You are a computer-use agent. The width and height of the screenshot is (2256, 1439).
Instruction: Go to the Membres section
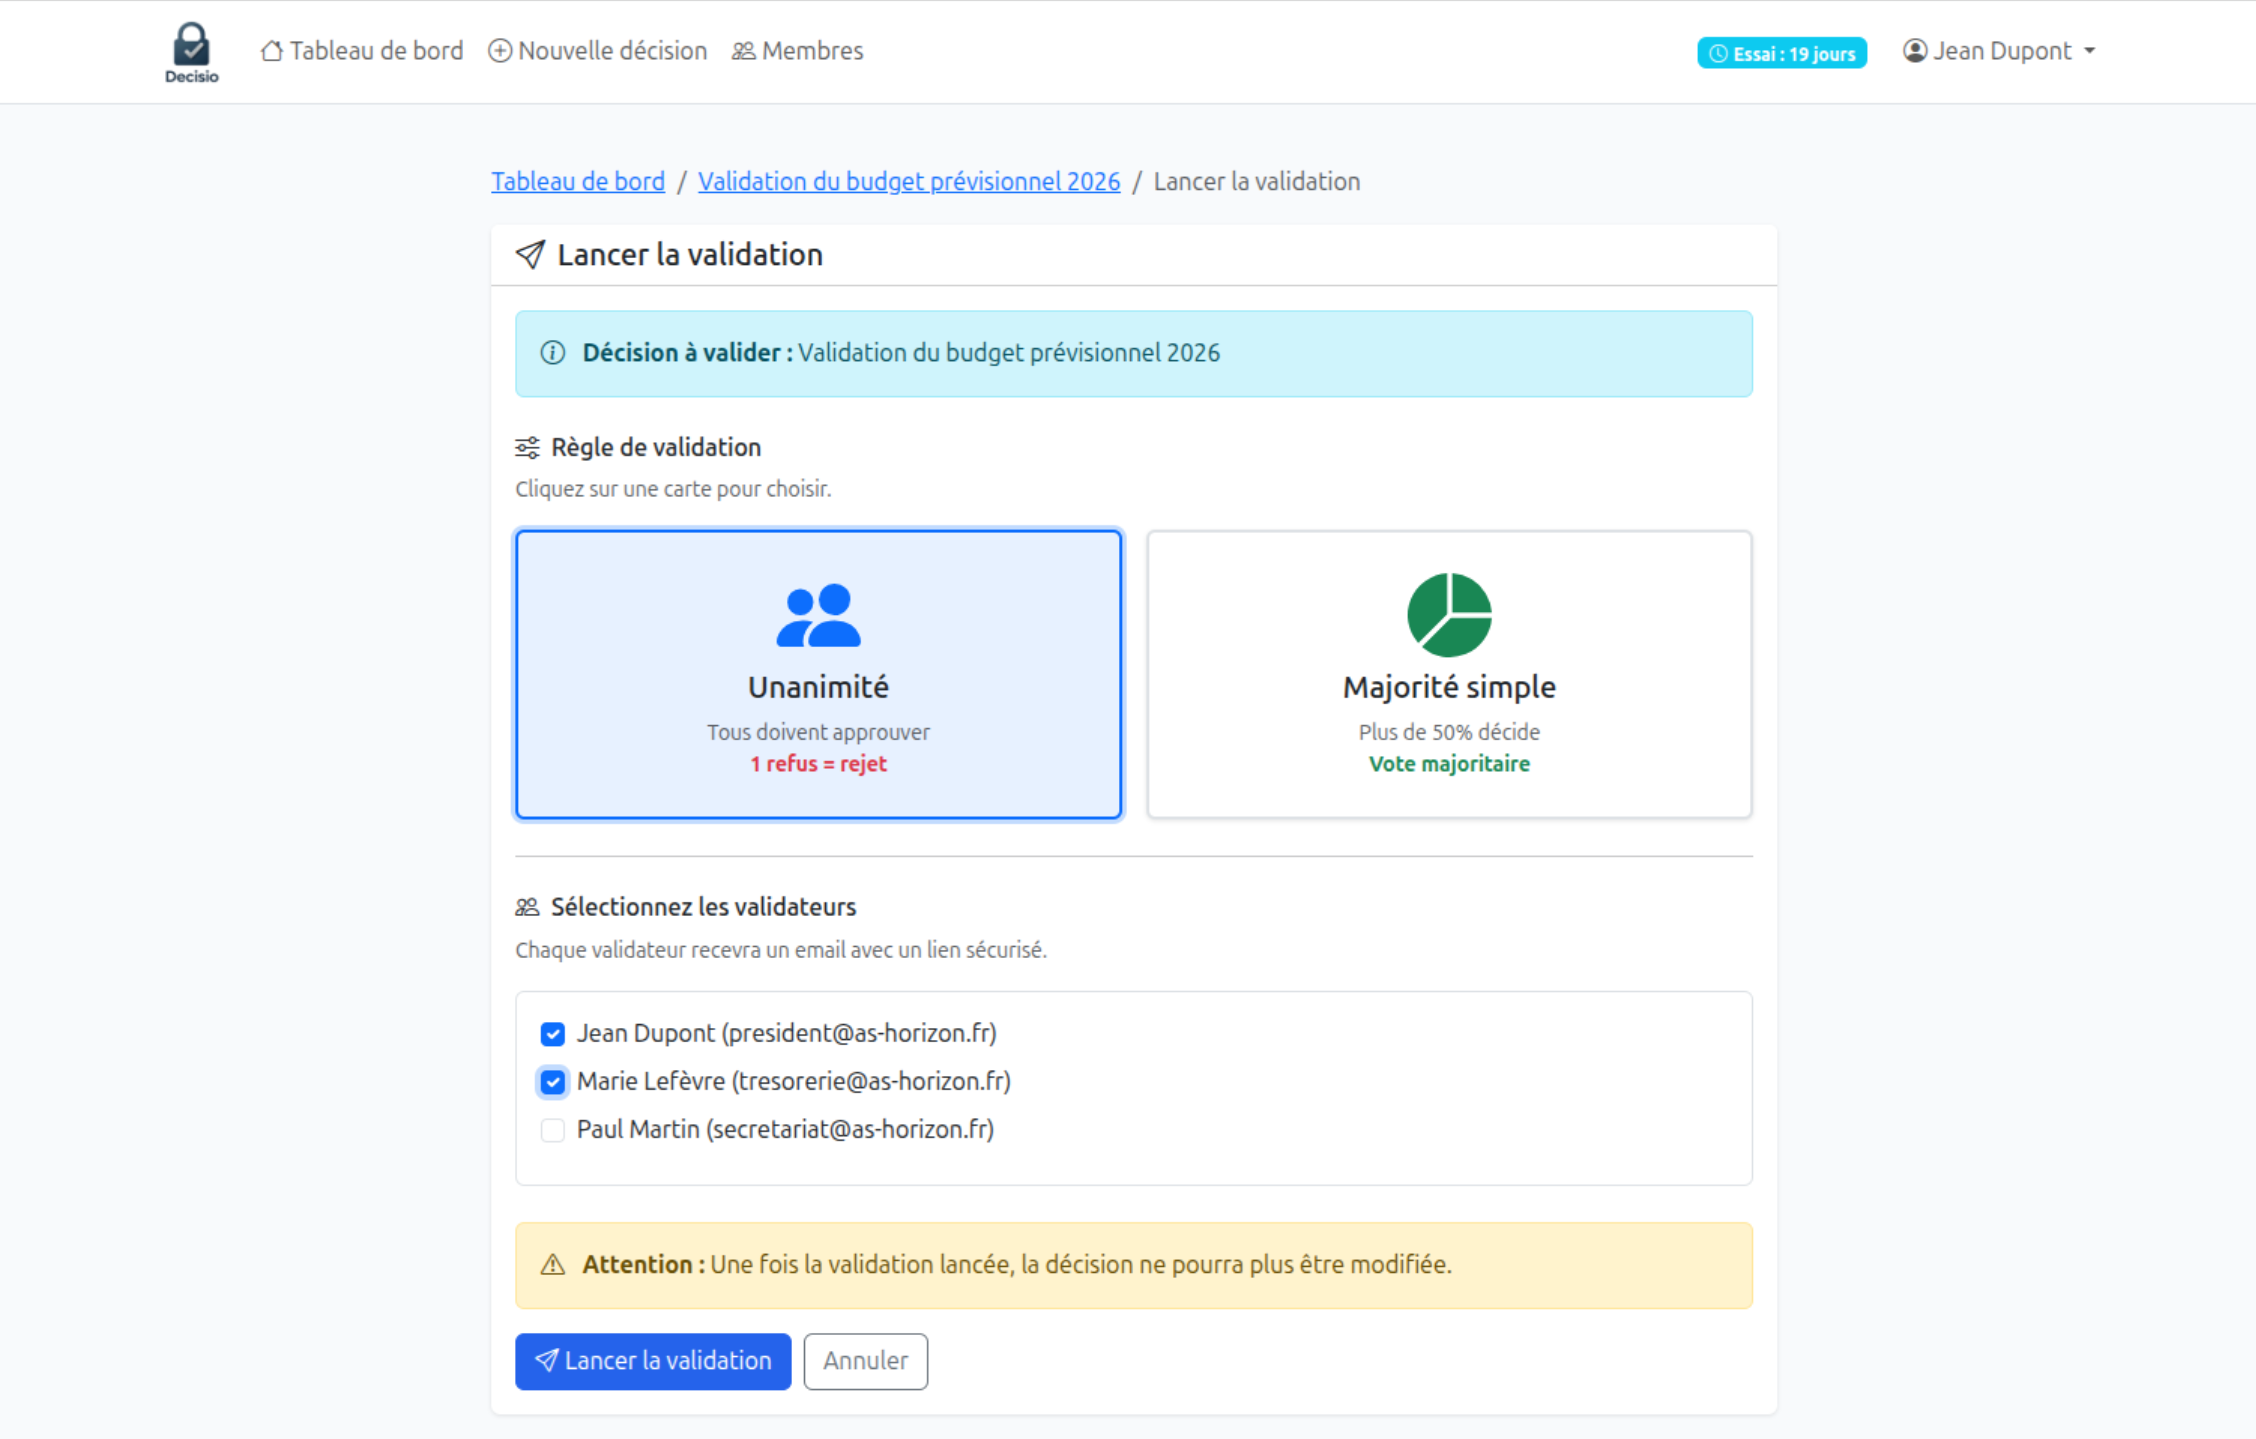tap(811, 50)
